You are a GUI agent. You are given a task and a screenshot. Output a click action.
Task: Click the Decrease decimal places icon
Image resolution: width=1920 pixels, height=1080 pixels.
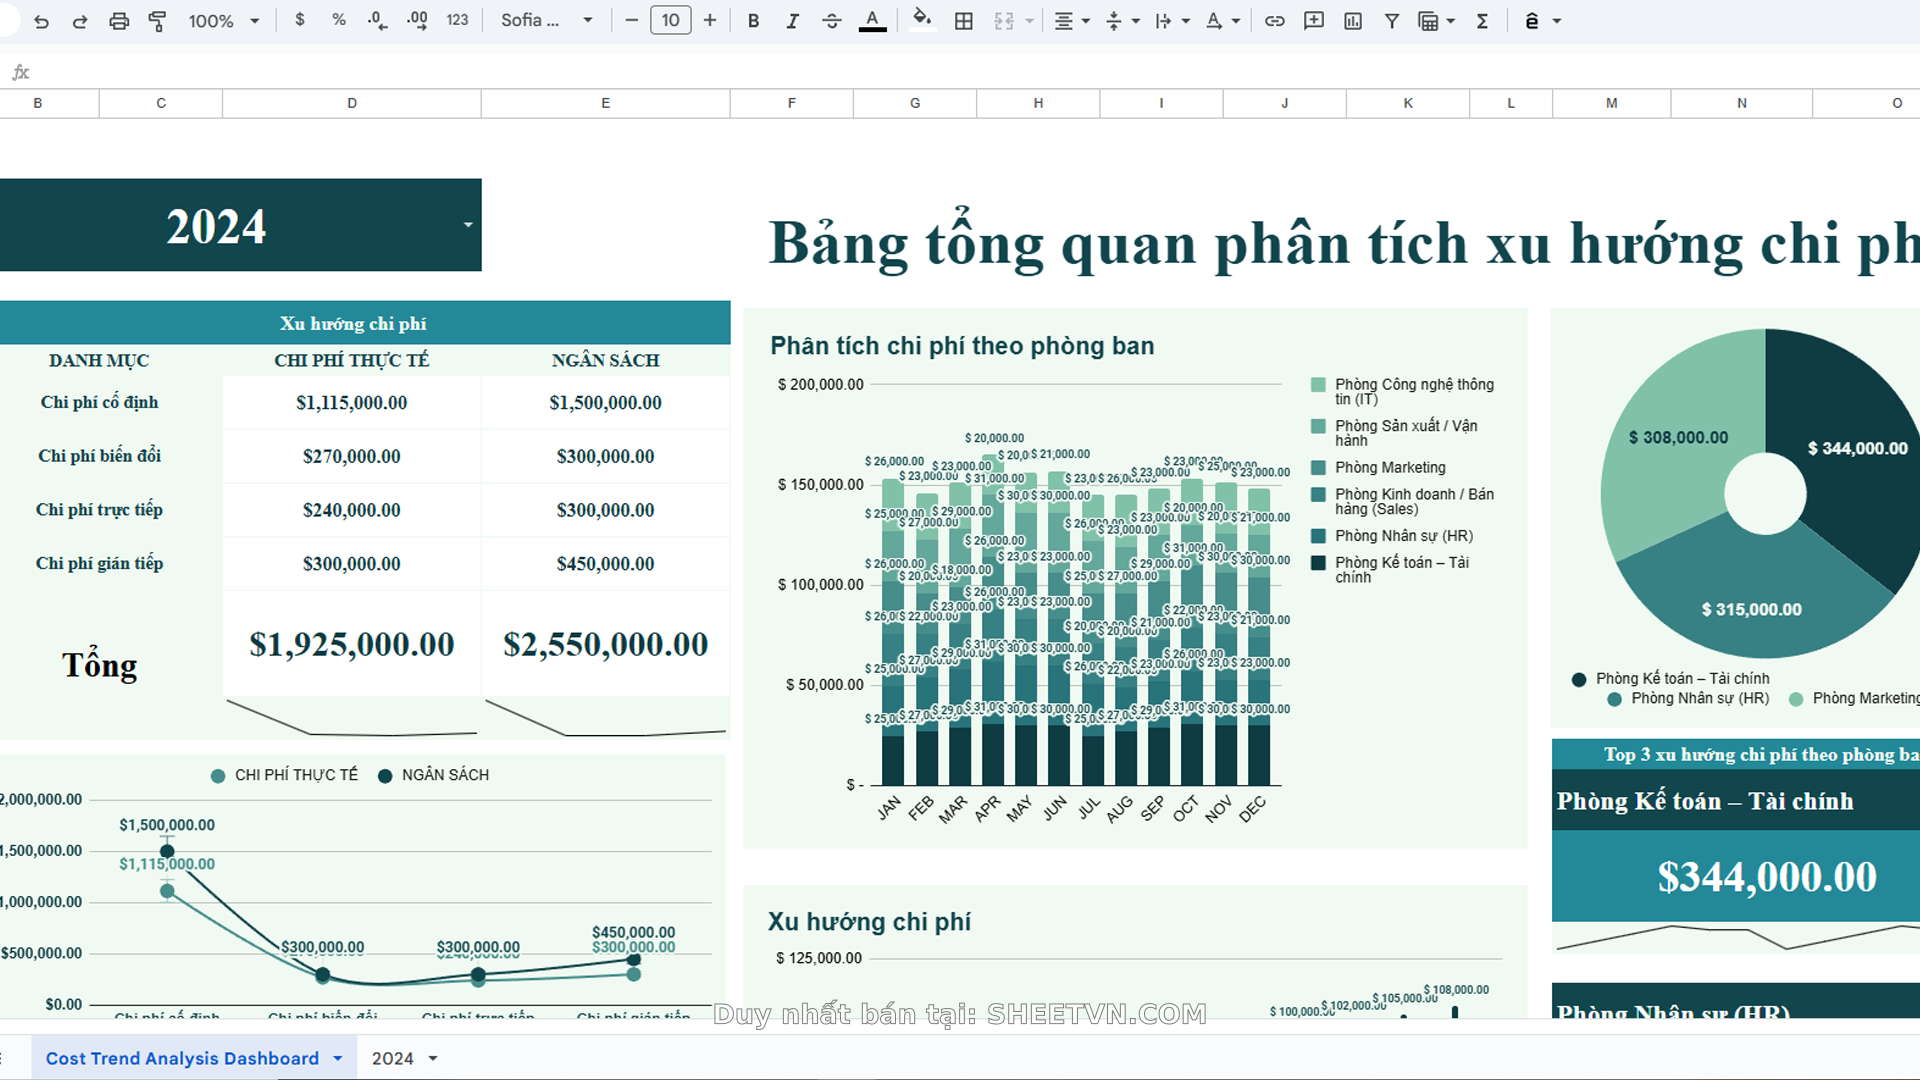[x=377, y=20]
